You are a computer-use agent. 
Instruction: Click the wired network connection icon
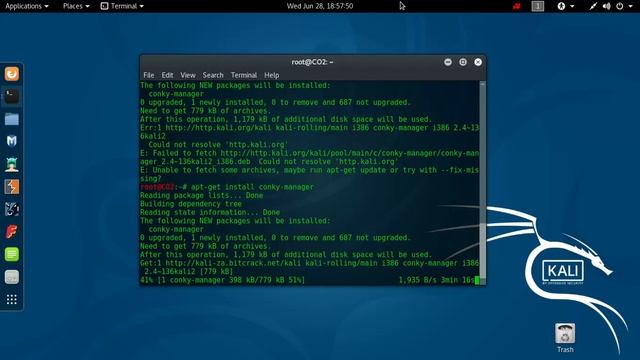593,6
